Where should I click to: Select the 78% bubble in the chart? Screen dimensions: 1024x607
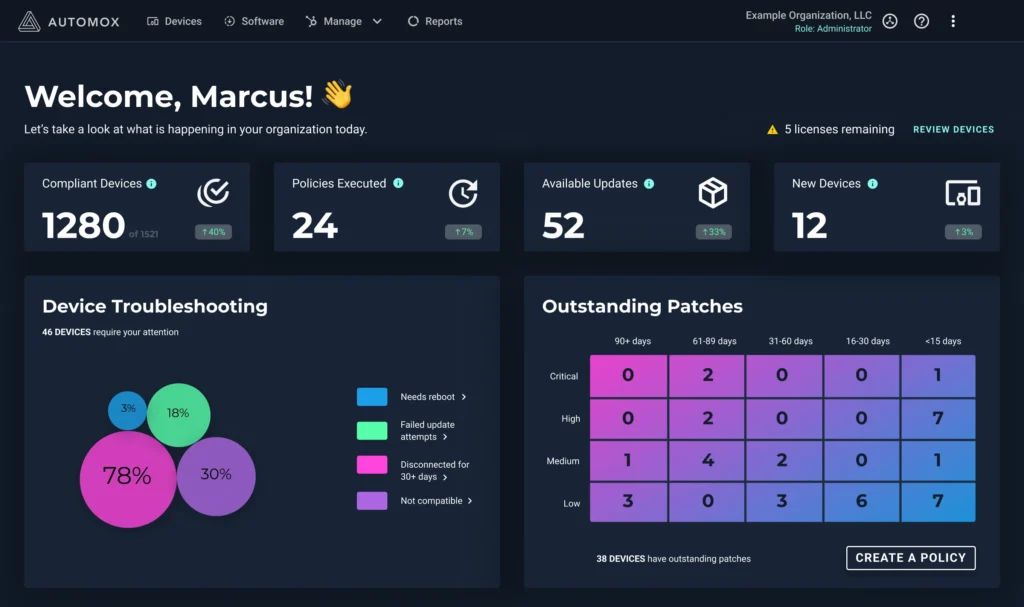pyautogui.click(x=127, y=477)
